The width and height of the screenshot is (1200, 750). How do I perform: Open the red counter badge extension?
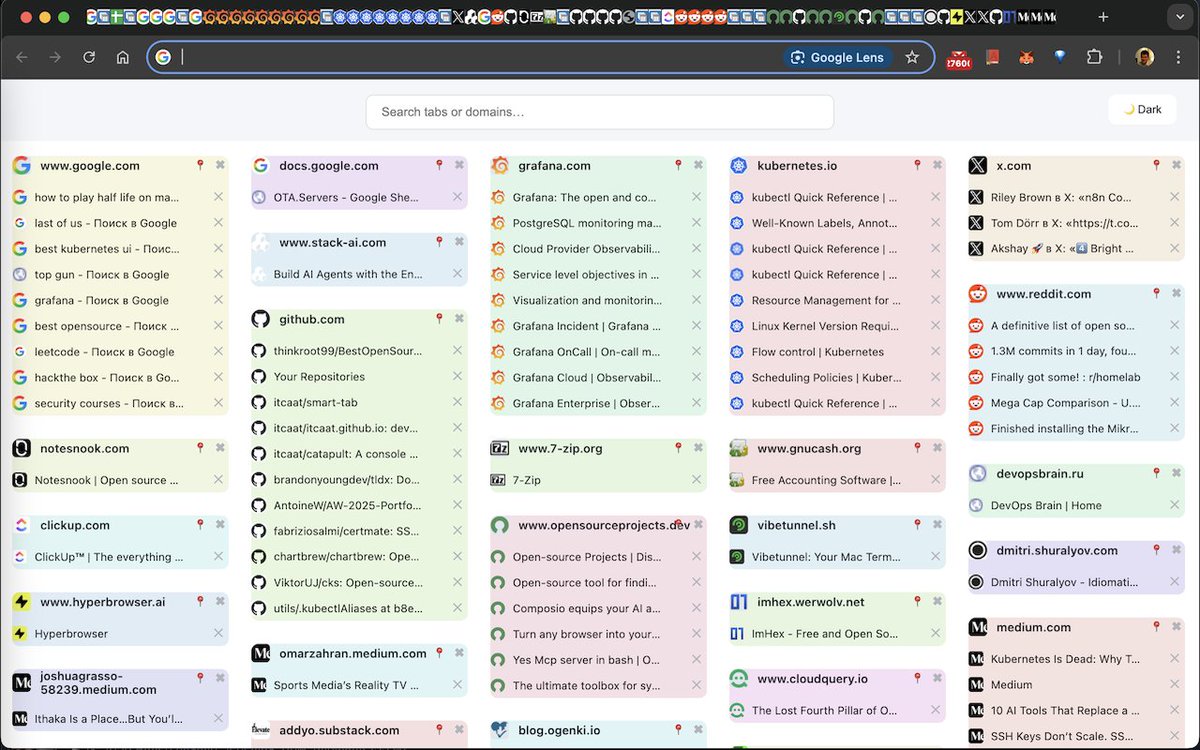point(958,59)
